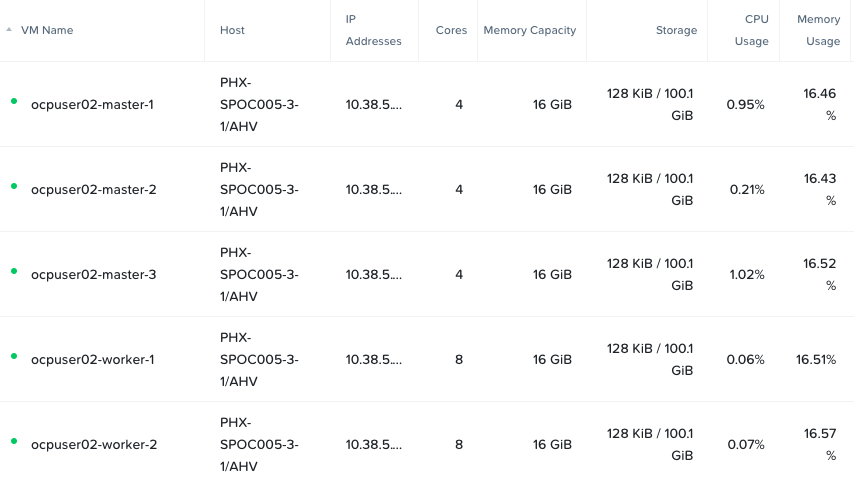Sort table by VM Name column

47,30
